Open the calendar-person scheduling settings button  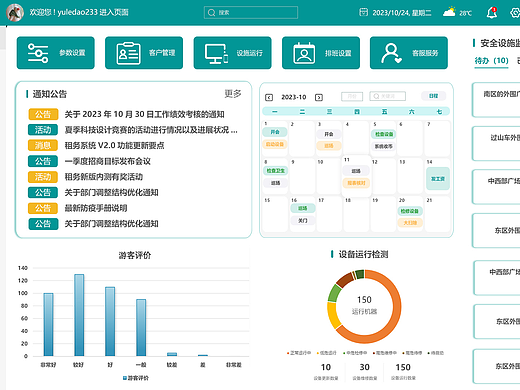pos(321,53)
